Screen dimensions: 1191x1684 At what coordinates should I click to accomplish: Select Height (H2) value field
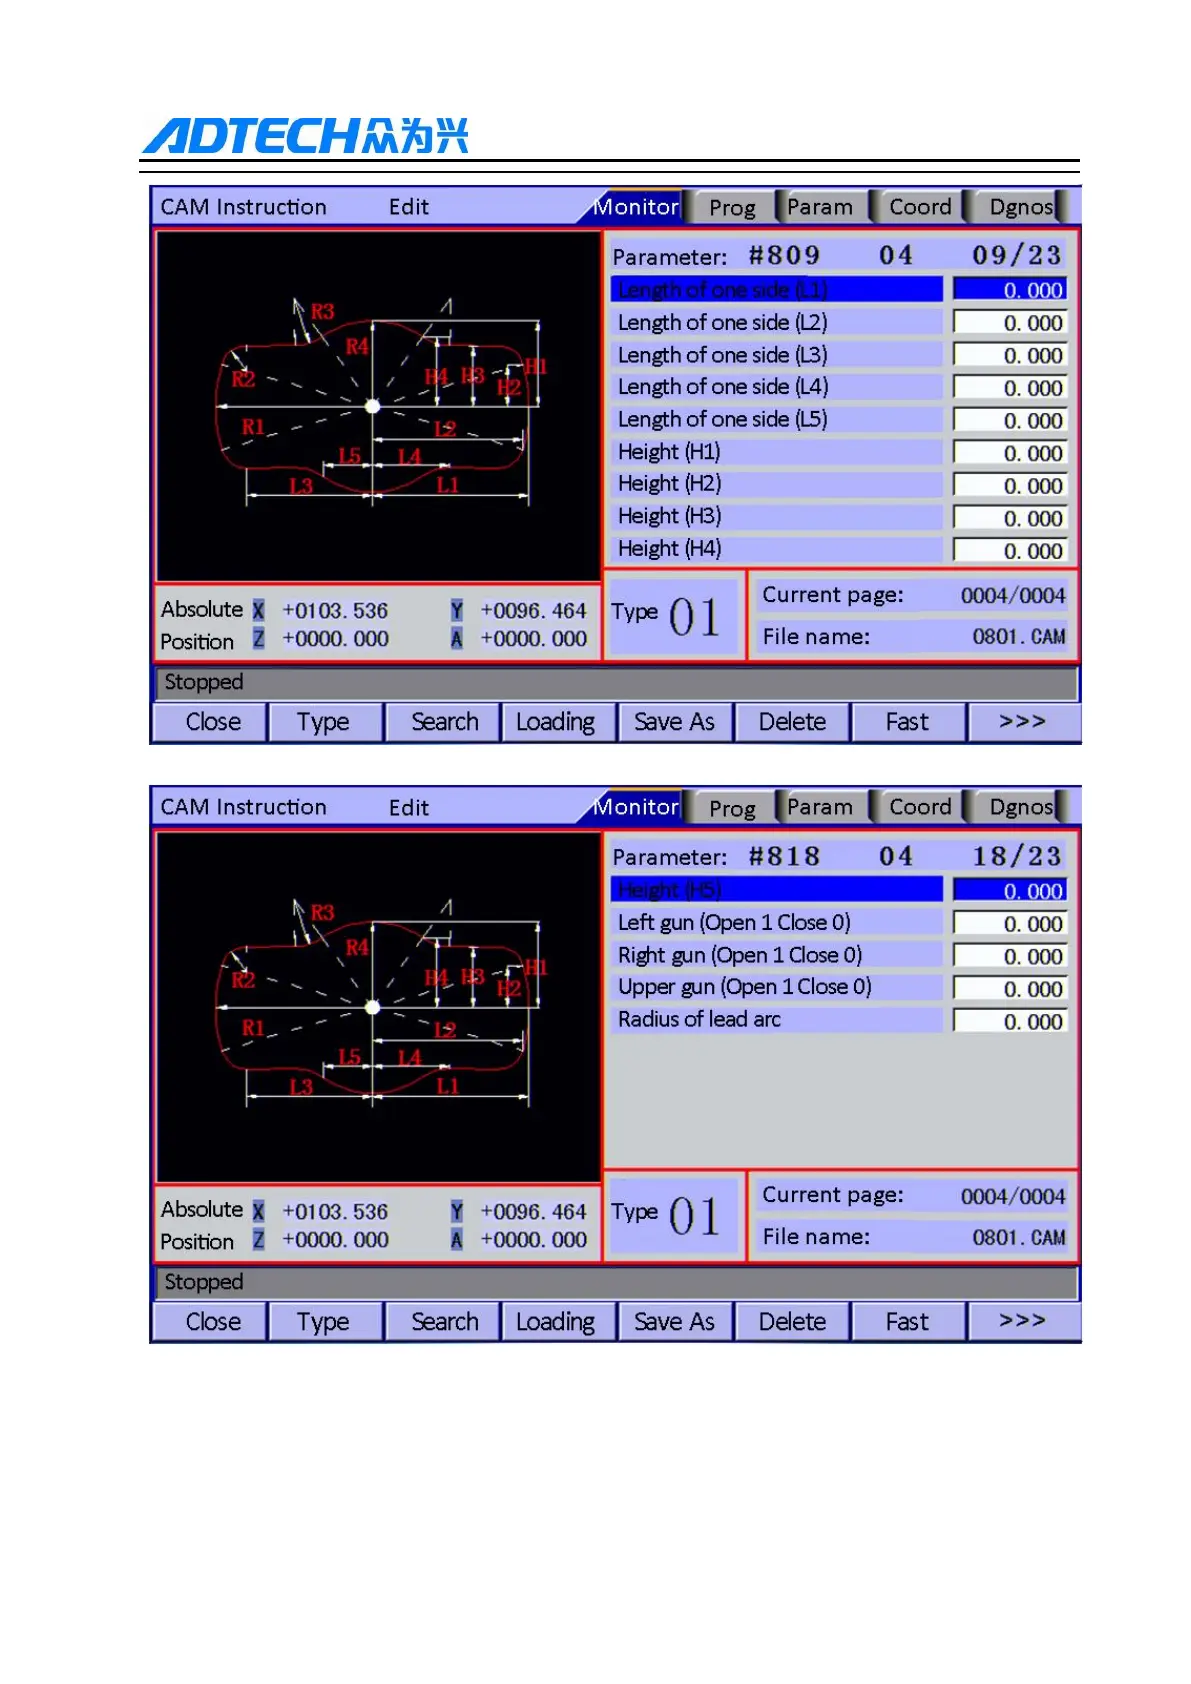[x=1010, y=485]
